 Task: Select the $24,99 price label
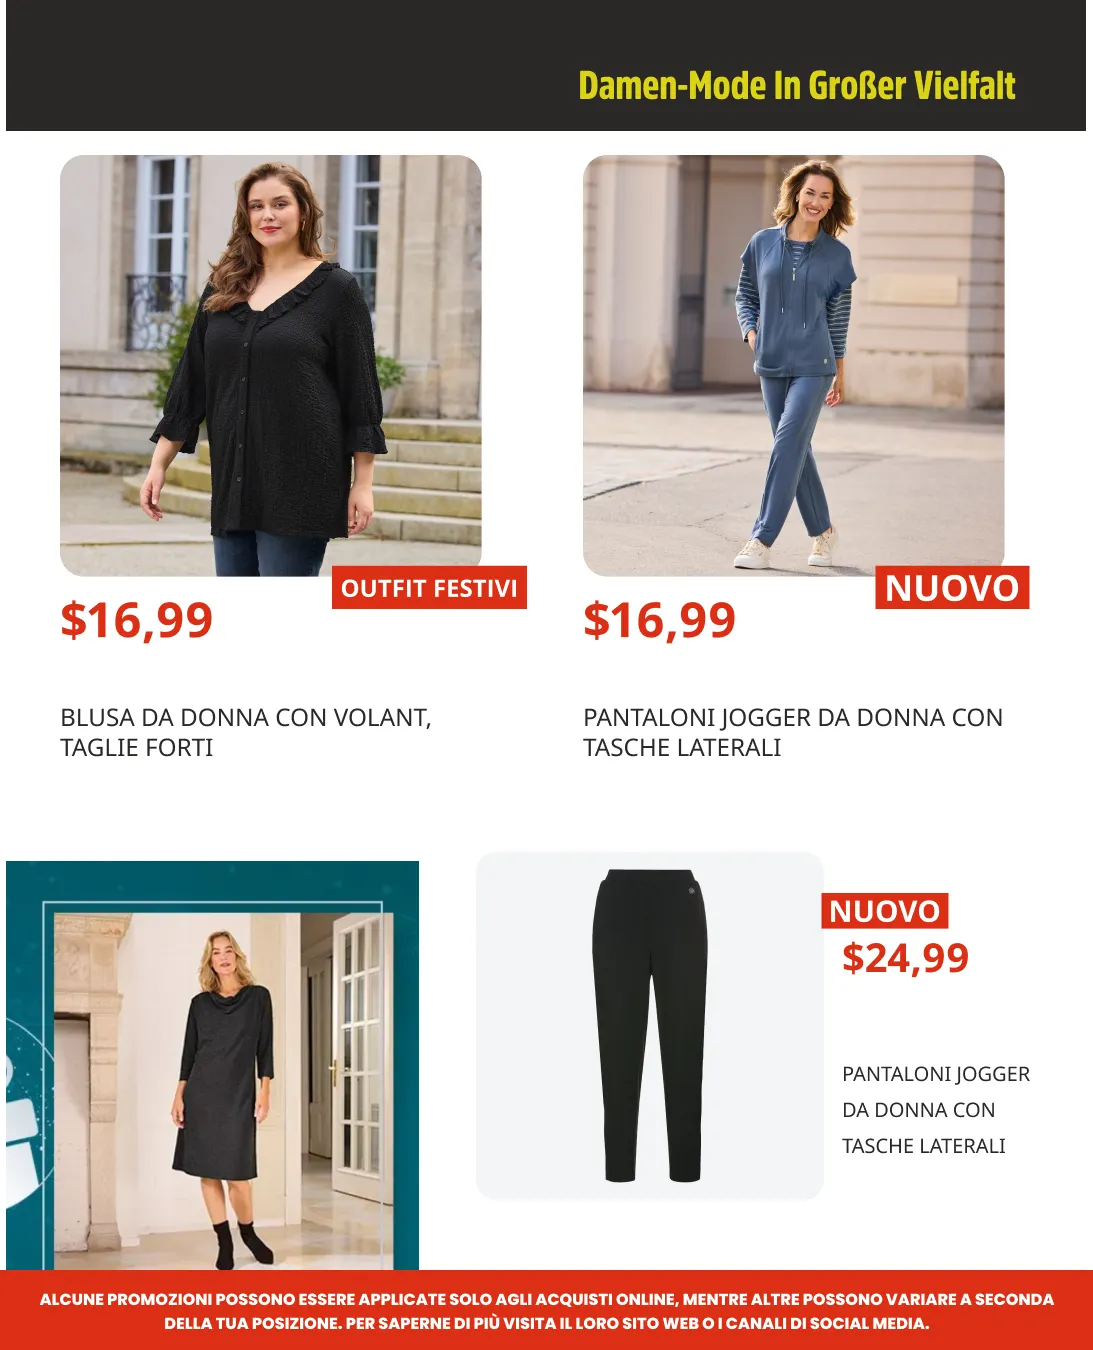905,958
